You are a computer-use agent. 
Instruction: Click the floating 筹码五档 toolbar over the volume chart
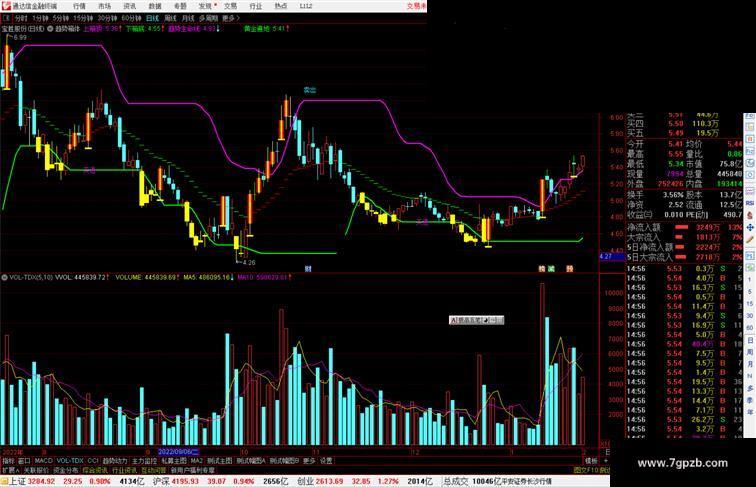tap(476, 320)
